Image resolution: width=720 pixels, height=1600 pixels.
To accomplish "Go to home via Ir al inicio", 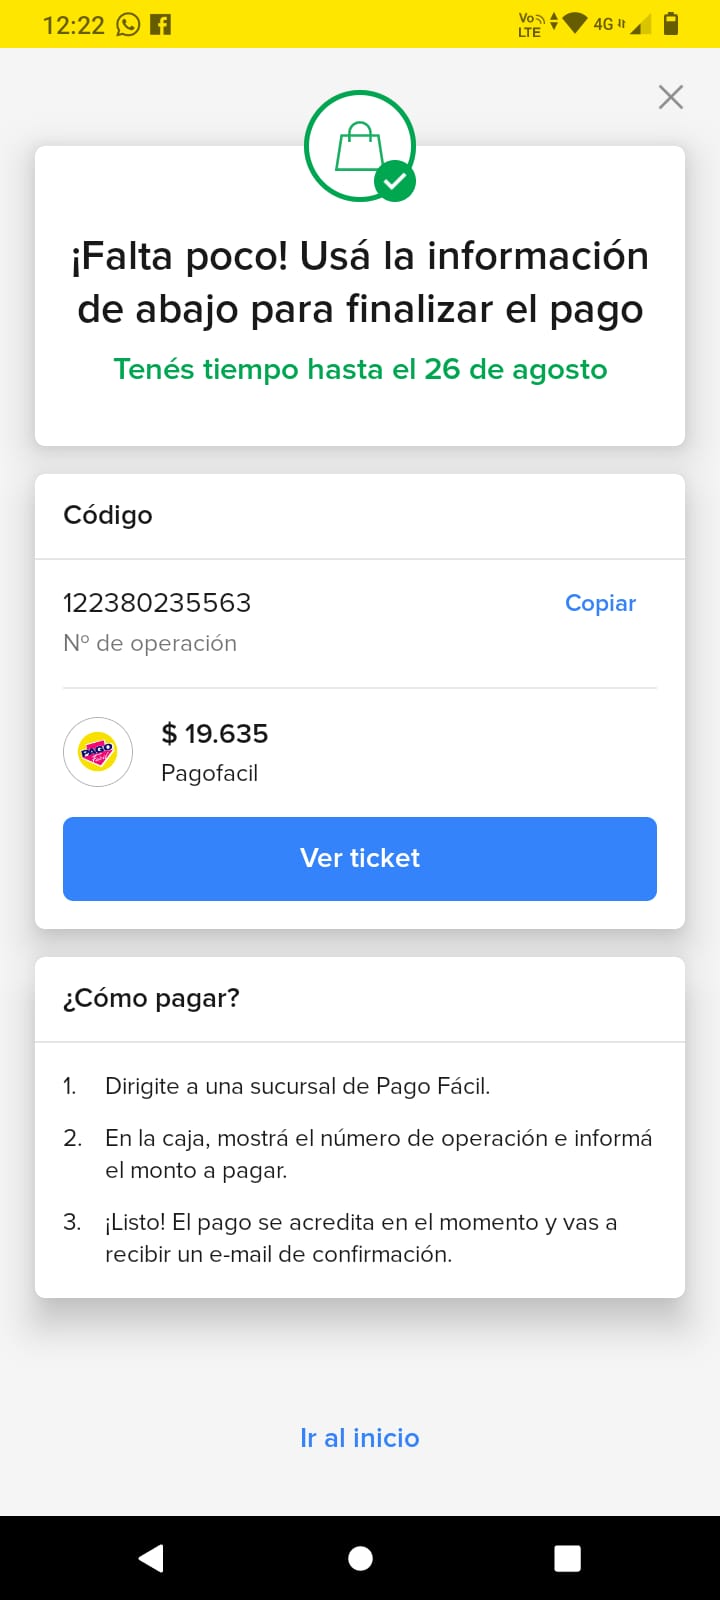I will point(360,1438).
